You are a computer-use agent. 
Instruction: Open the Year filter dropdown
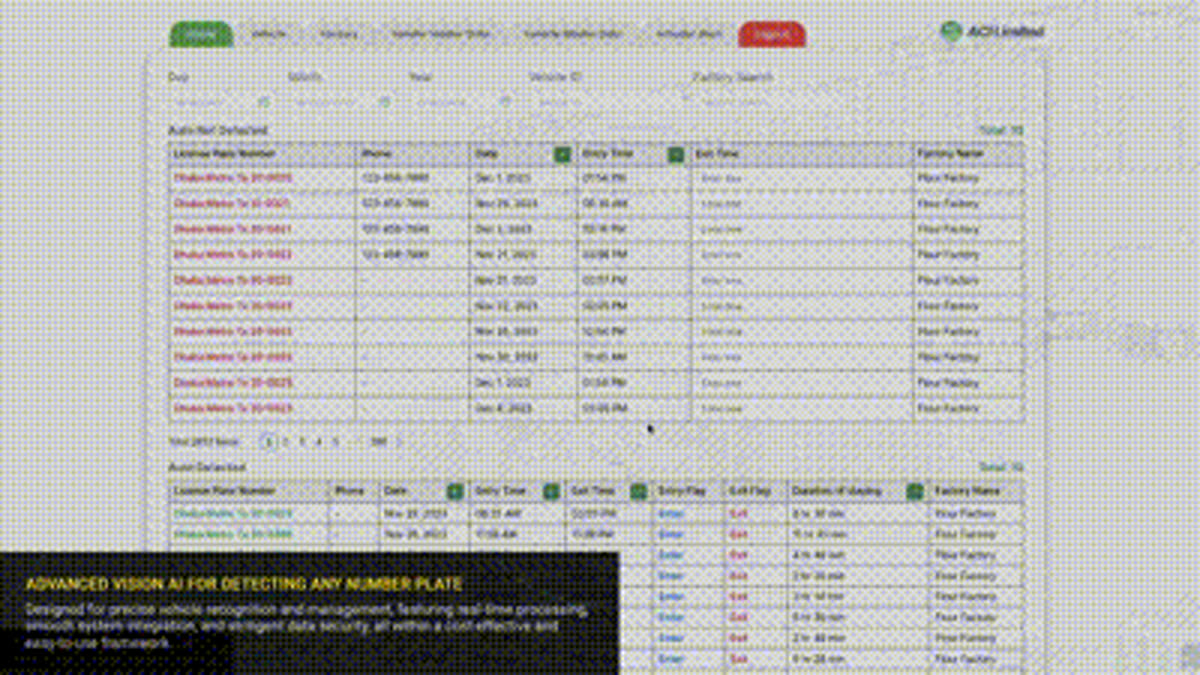[x=461, y=102]
